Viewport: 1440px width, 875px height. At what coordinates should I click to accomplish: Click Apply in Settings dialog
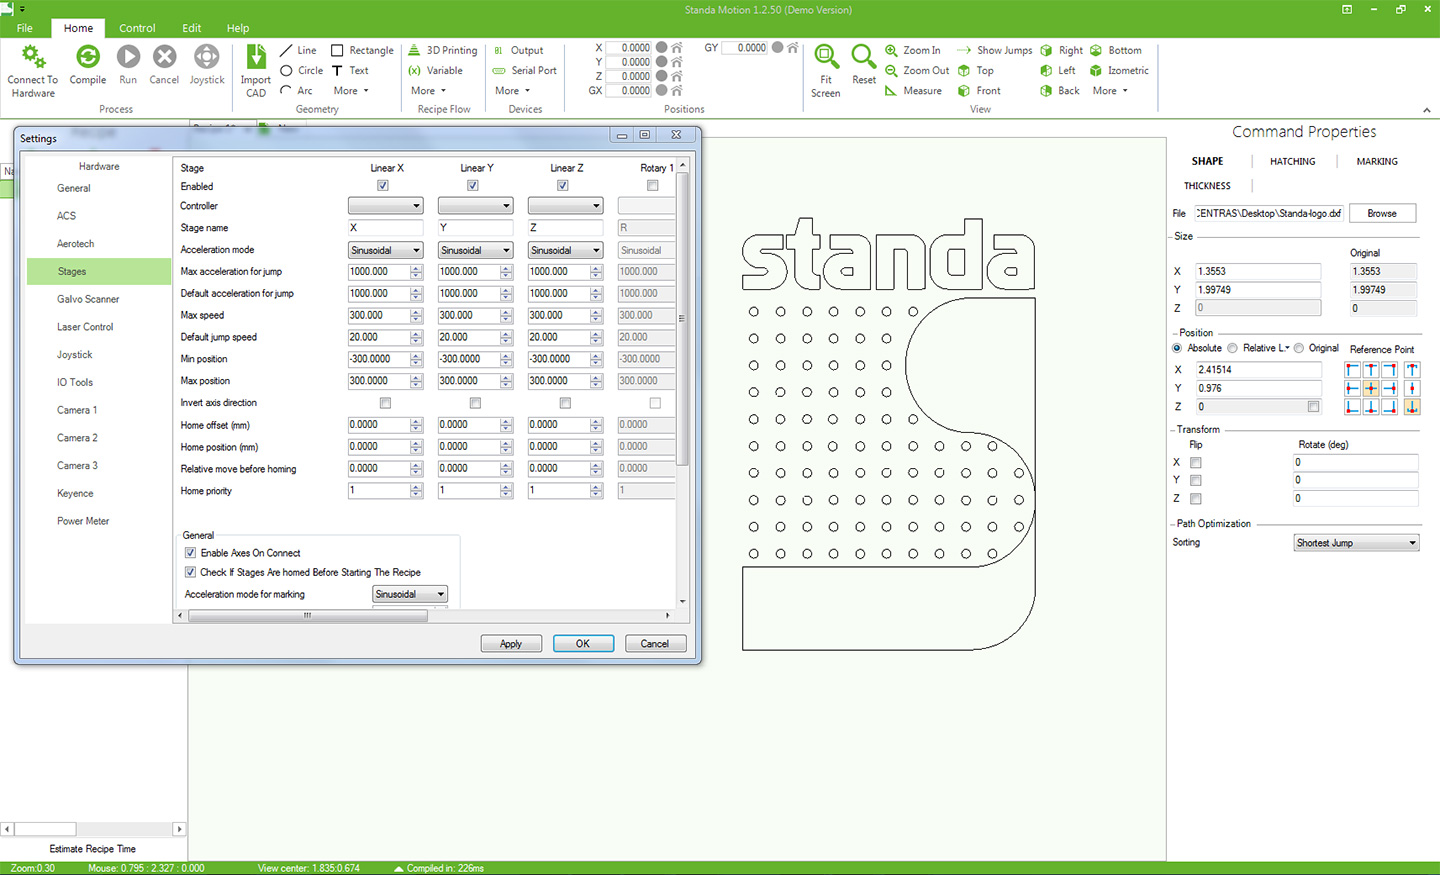(x=511, y=644)
